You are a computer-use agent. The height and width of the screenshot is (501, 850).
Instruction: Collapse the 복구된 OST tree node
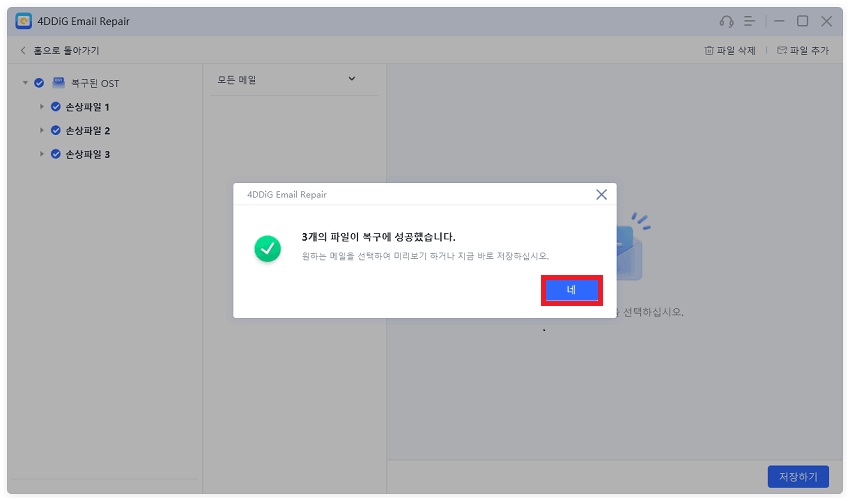pos(25,83)
